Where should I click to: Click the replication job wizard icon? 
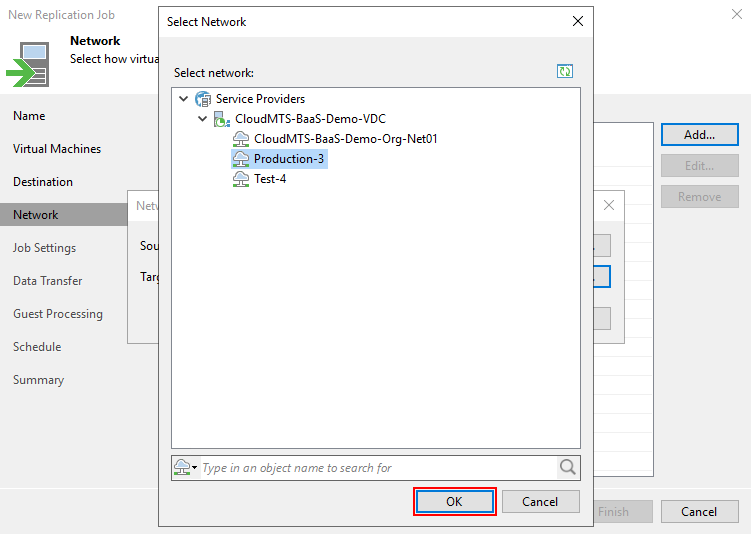[27, 65]
